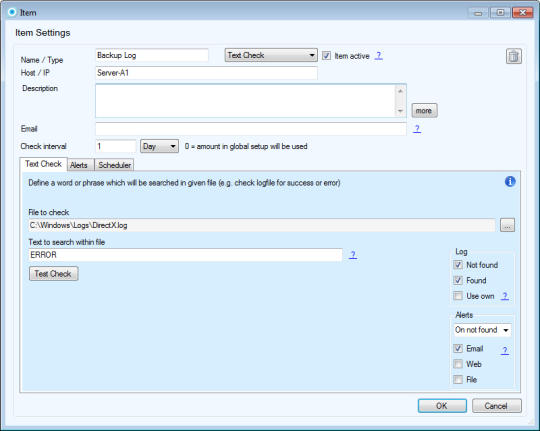Screen dimensions: 540x431
Task: Switch to the Scheduler tab
Action: pyautogui.click(x=114, y=165)
